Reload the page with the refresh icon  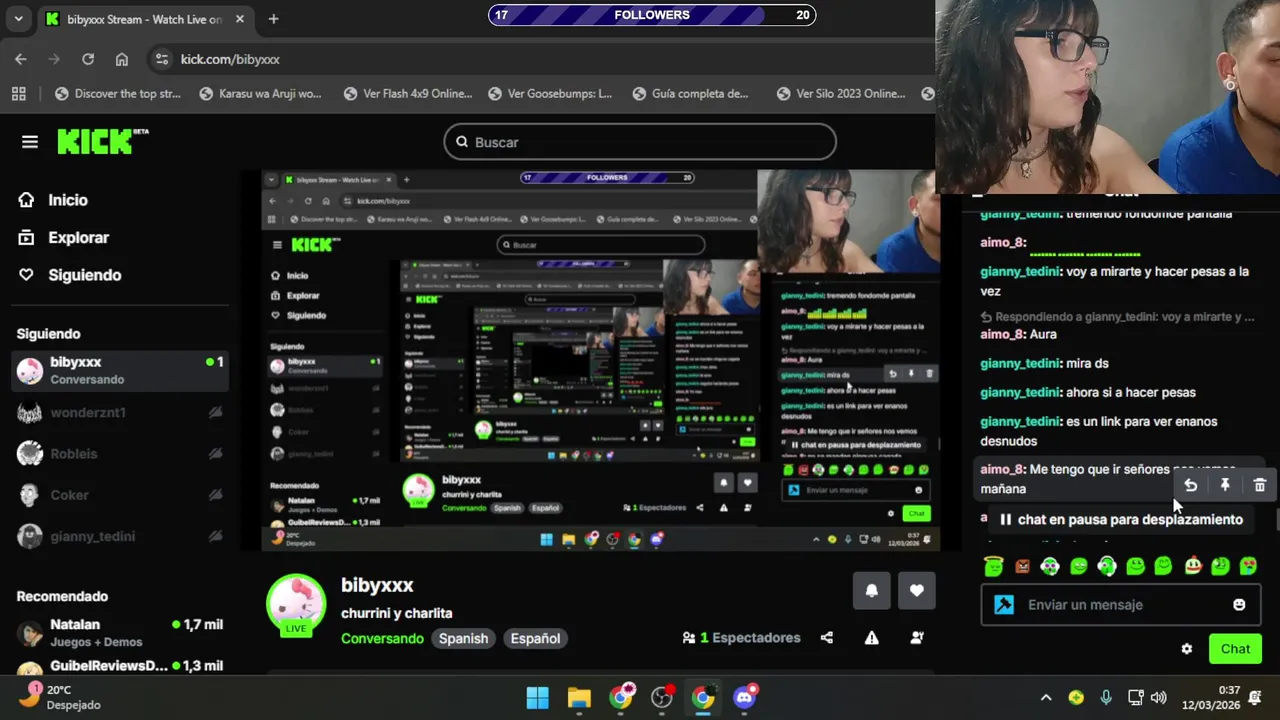(88, 59)
